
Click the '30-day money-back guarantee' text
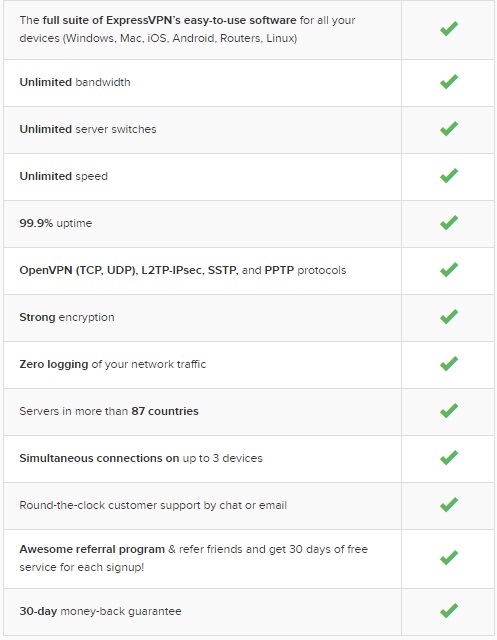pyautogui.click(x=100, y=611)
